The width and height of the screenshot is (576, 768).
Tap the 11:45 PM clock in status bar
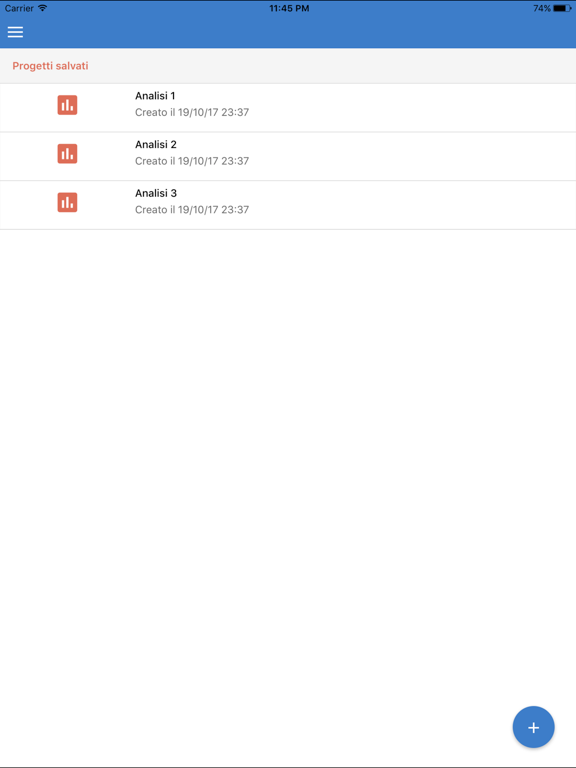[x=289, y=8]
